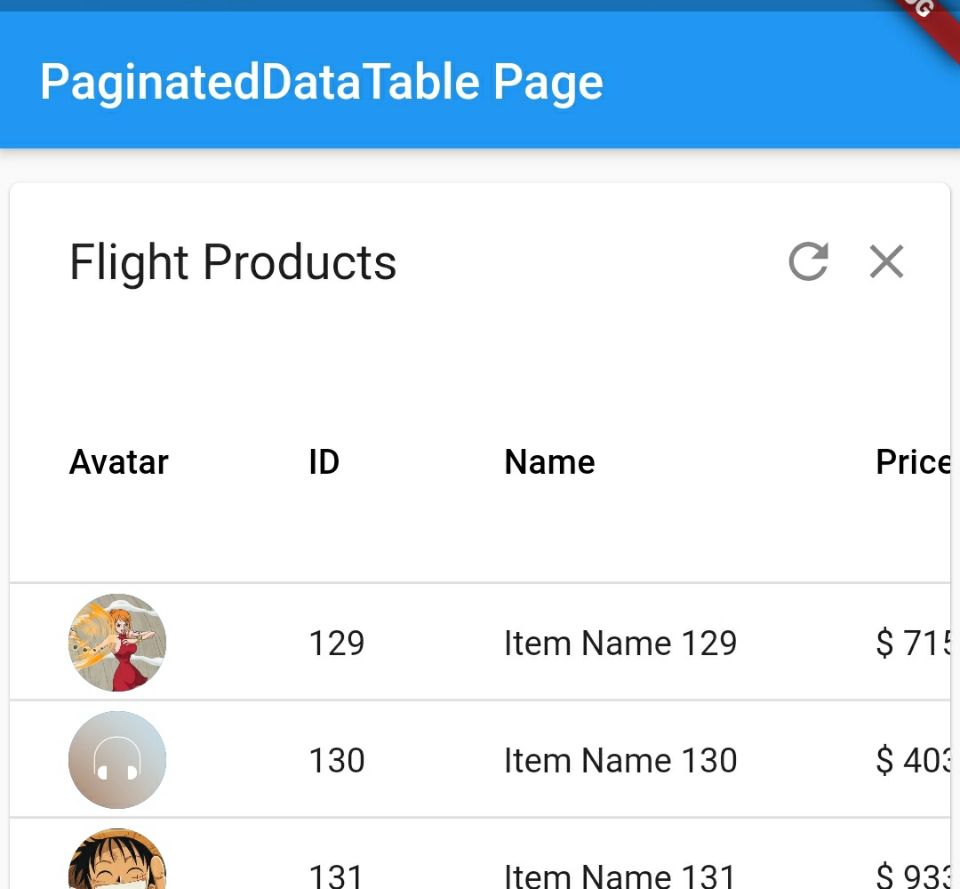This screenshot has width=960, height=889.
Task: Click the avatar image for item 131
Action: pyautogui.click(x=117, y=862)
